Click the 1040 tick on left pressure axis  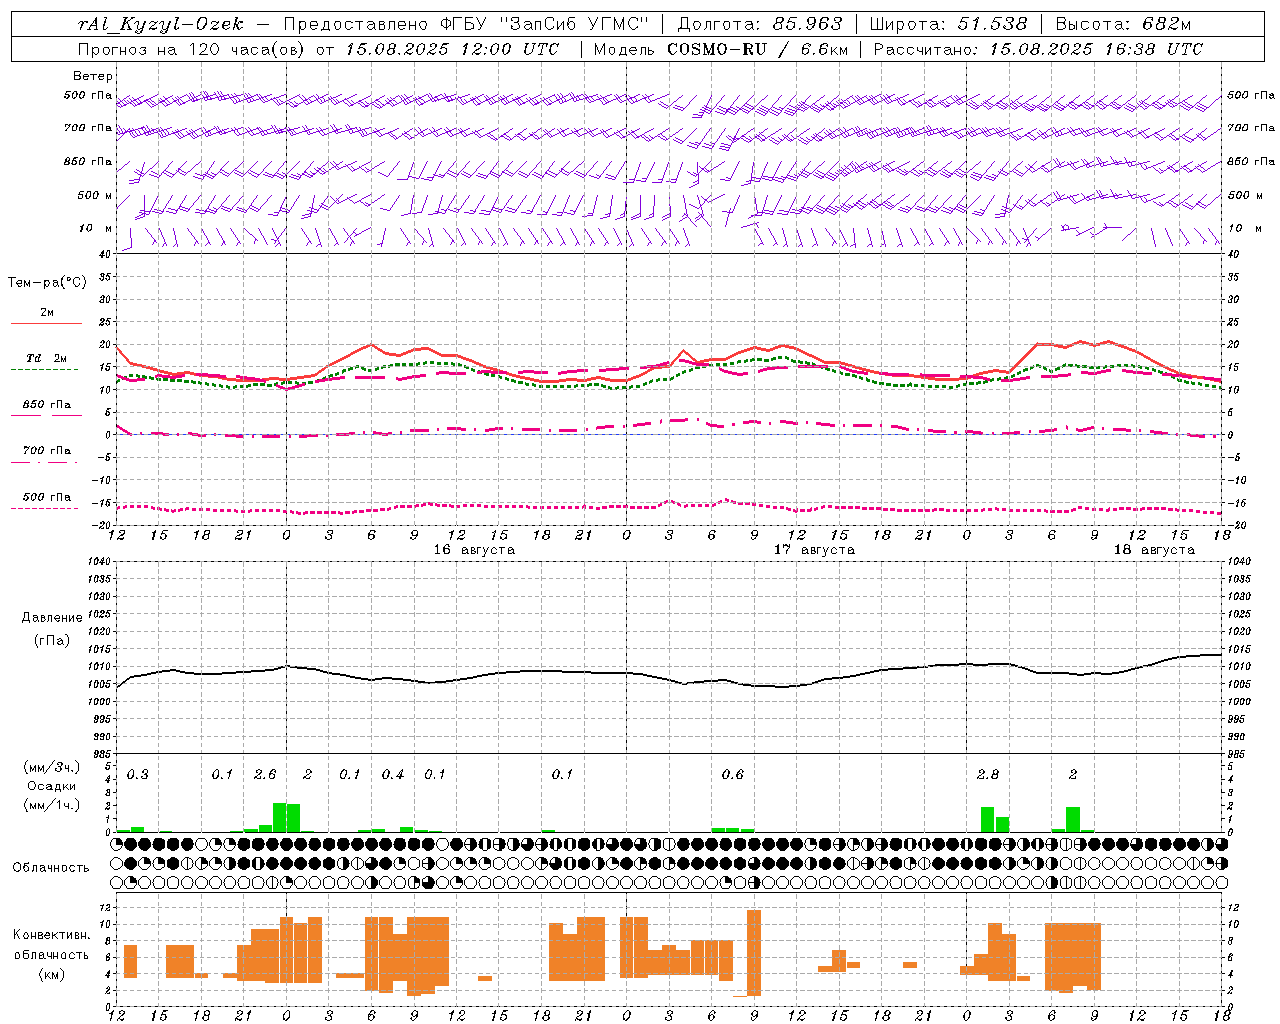coord(99,562)
